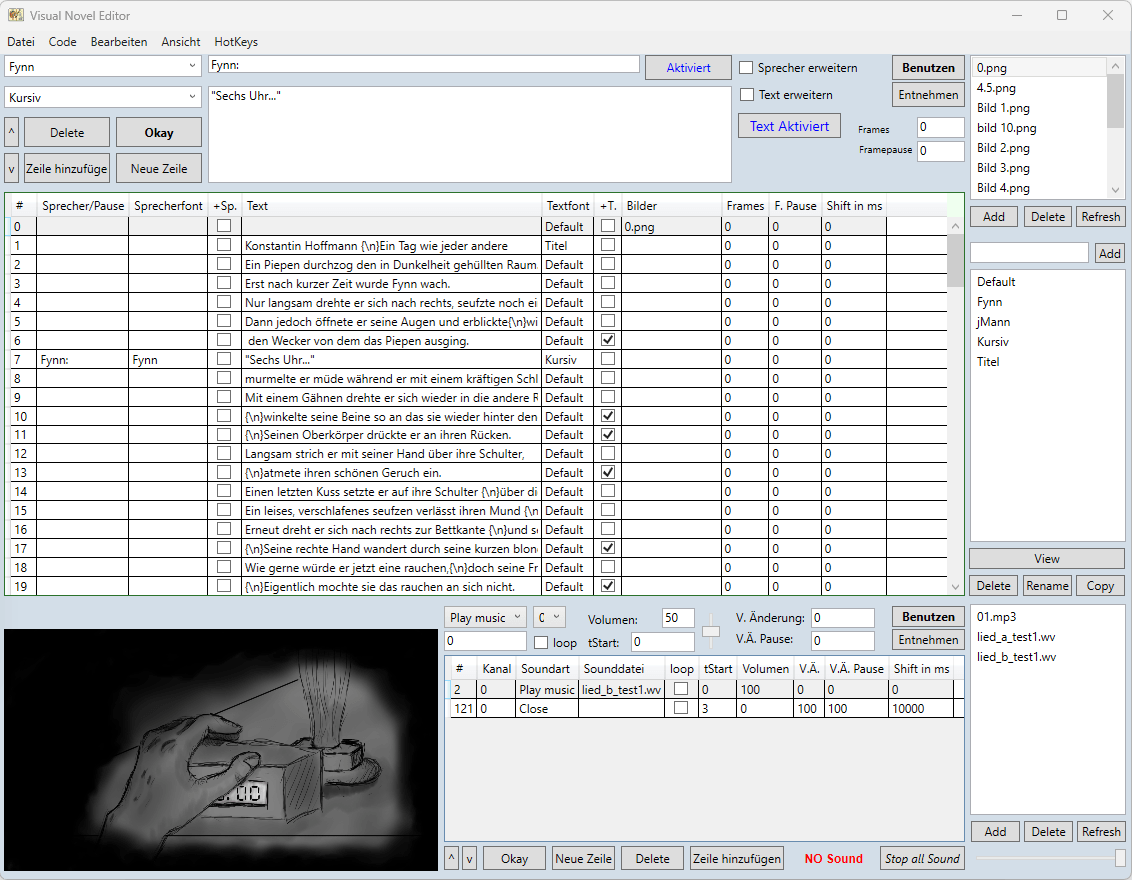
Task: Click the Rename button for fonts
Action: coord(1048,585)
